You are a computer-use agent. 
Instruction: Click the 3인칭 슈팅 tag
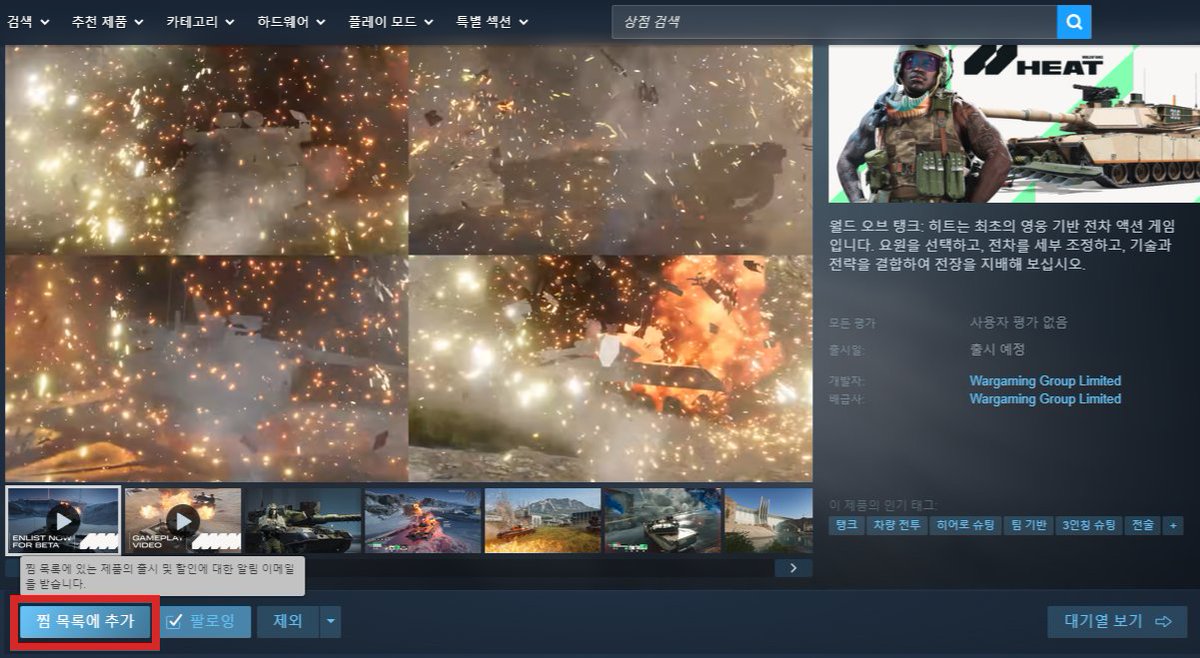1088,525
